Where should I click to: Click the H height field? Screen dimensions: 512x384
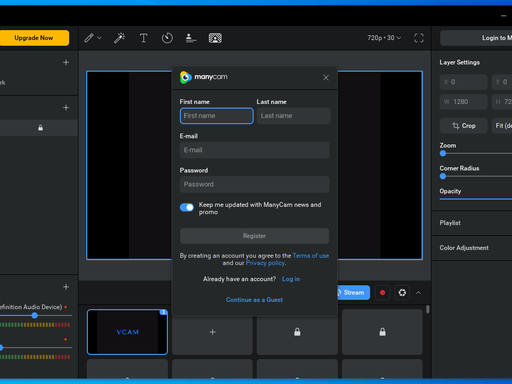[x=502, y=102]
